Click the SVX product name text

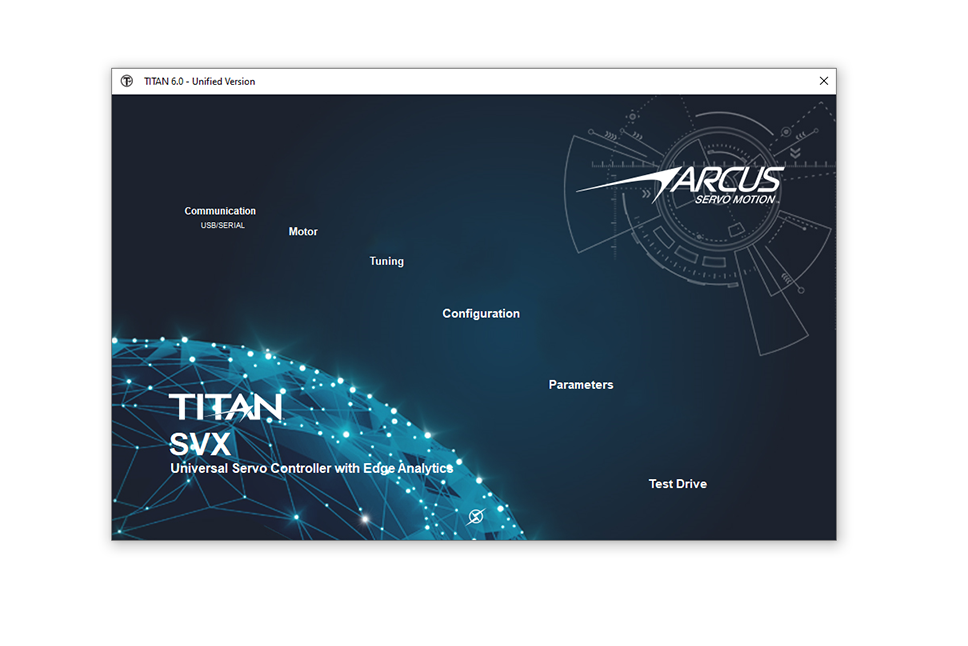(x=200, y=444)
